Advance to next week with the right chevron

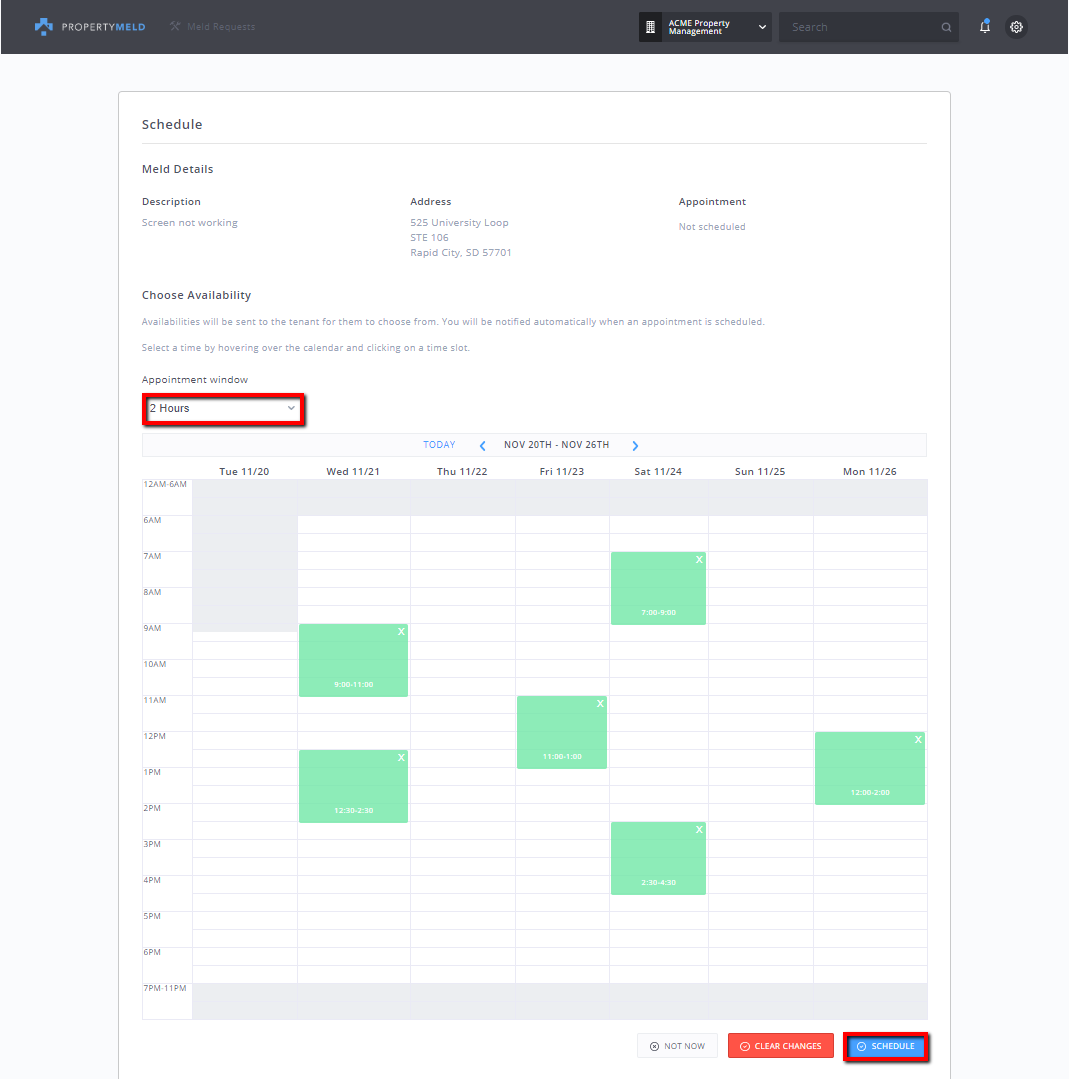coord(635,445)
